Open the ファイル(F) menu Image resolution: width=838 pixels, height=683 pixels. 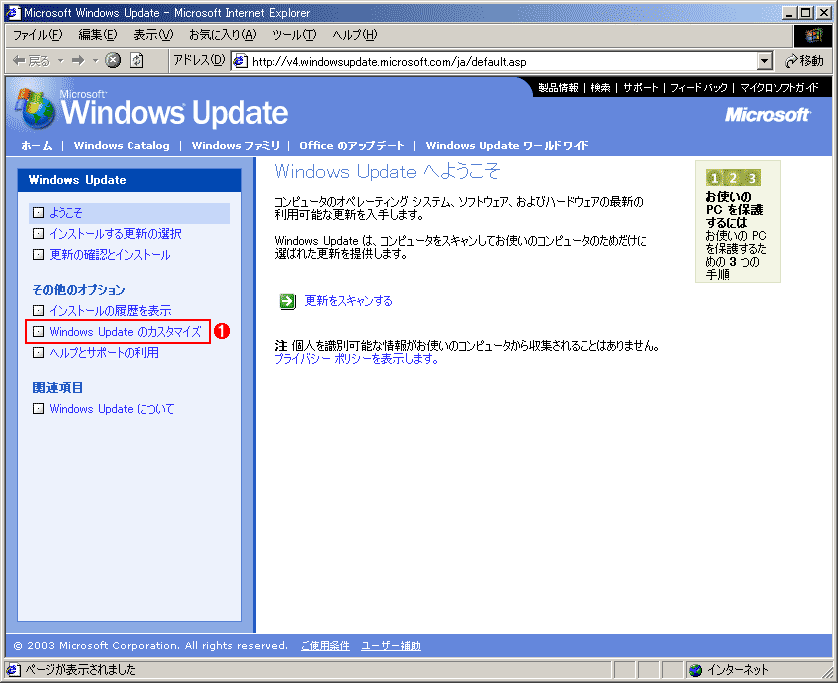coord(37,35)
